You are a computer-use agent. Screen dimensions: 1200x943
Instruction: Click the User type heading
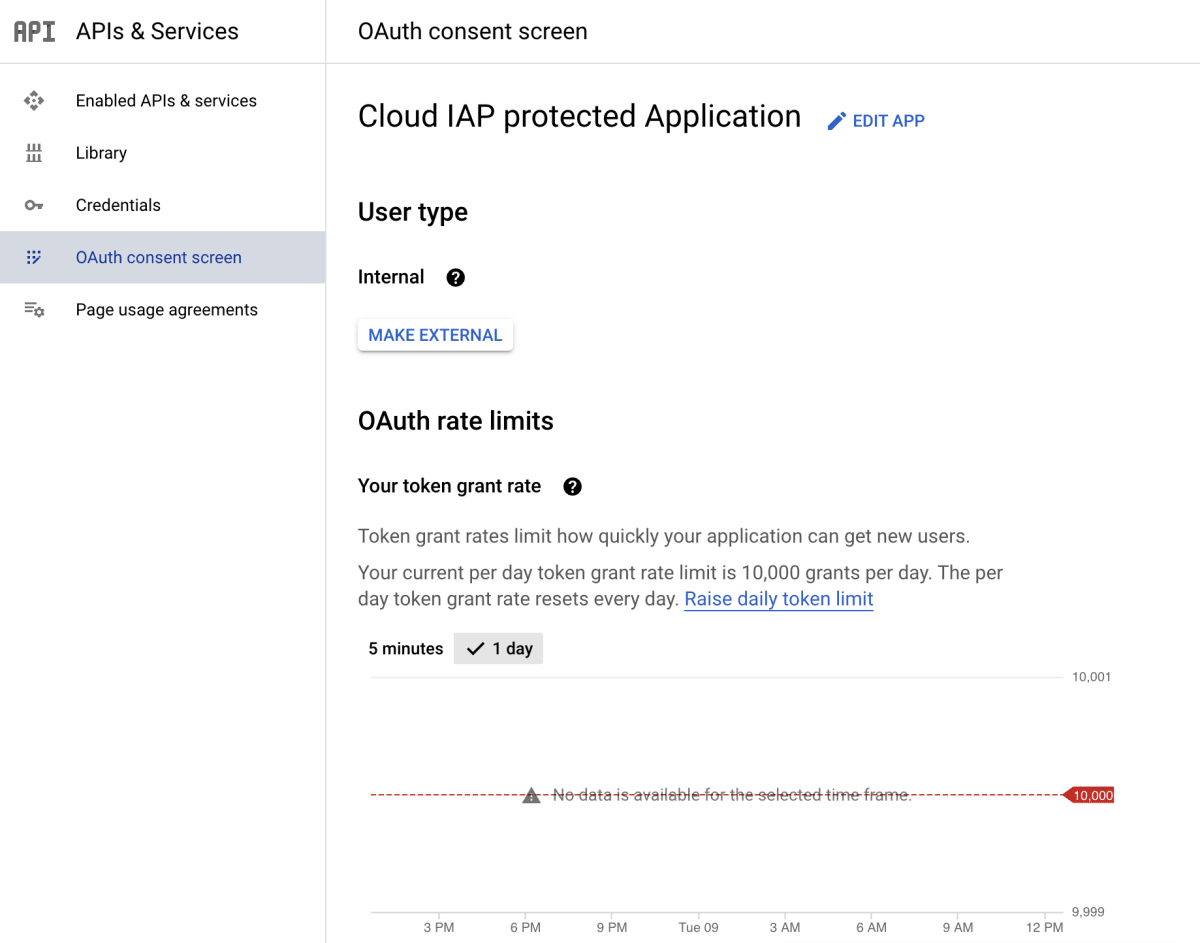(x=413, y=213)
